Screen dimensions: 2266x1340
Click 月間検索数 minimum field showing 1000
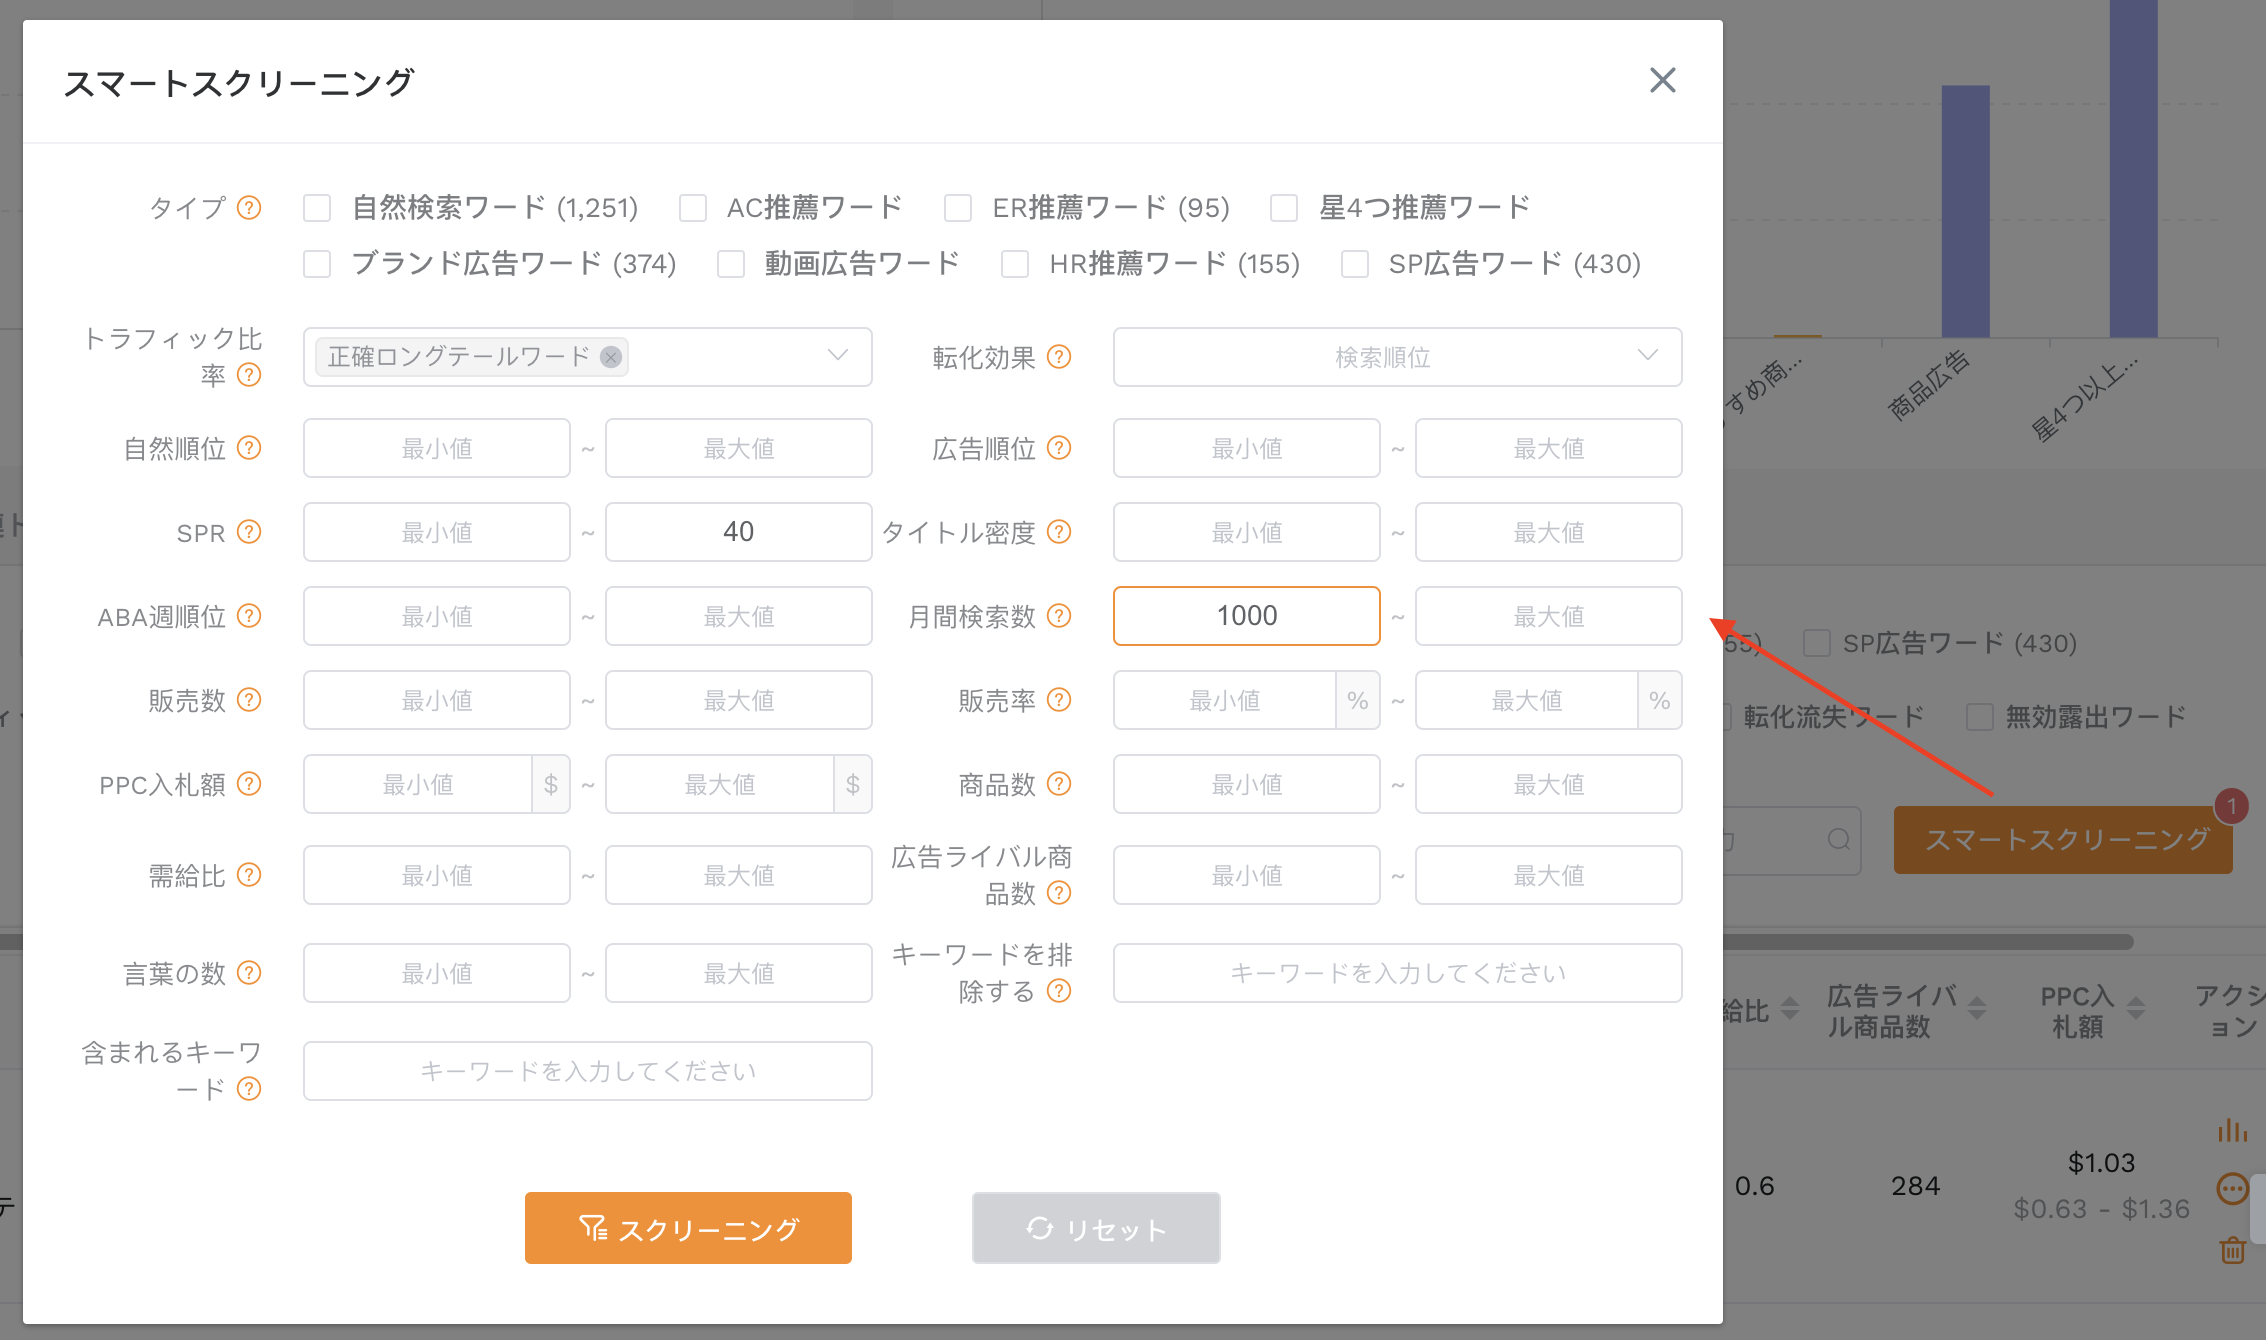click(1246, 616)
